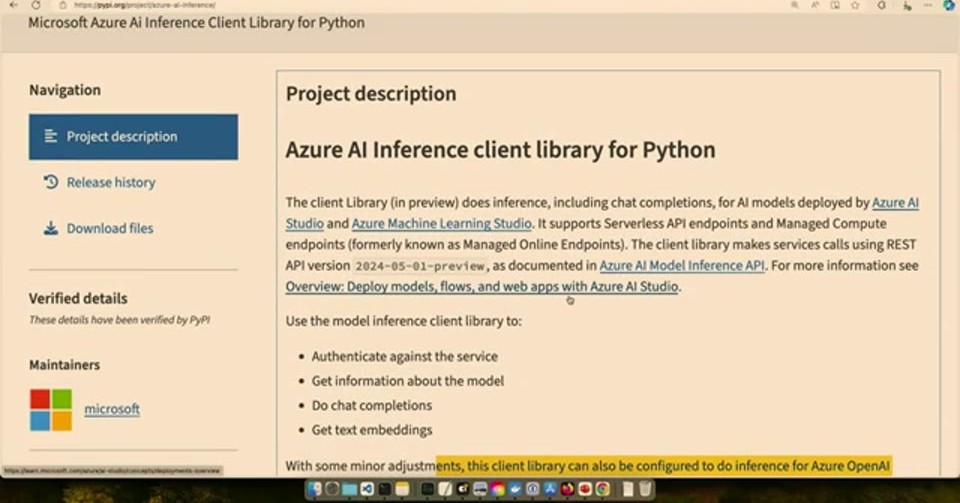960x503 pixels.
Task: Click the Maintainers heading
Action: 64,365
